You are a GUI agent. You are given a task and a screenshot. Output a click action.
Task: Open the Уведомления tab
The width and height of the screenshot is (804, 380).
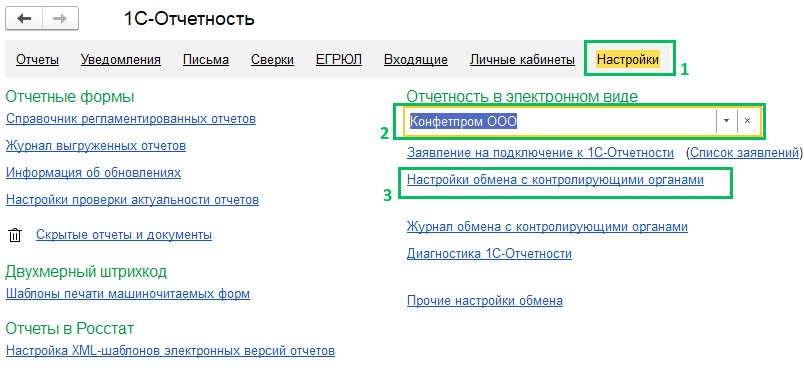click(121, 60)
